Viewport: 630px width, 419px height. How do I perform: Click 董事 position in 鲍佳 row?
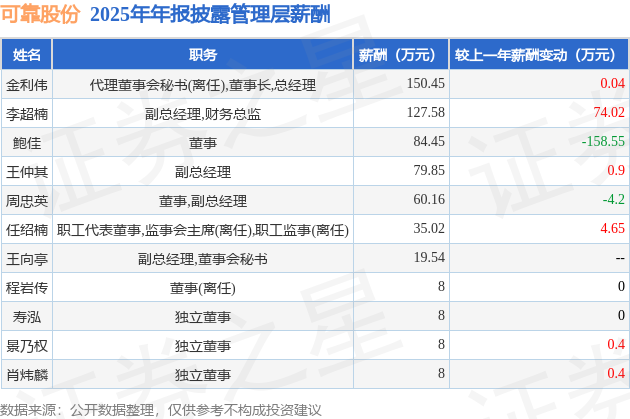203,143
